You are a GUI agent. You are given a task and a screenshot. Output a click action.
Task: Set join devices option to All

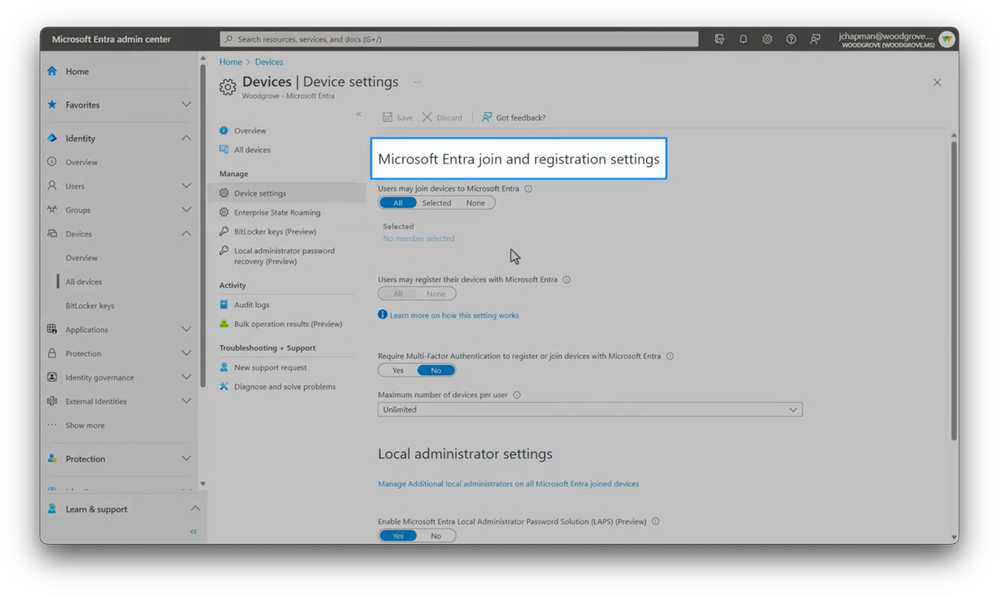[398, 203]
